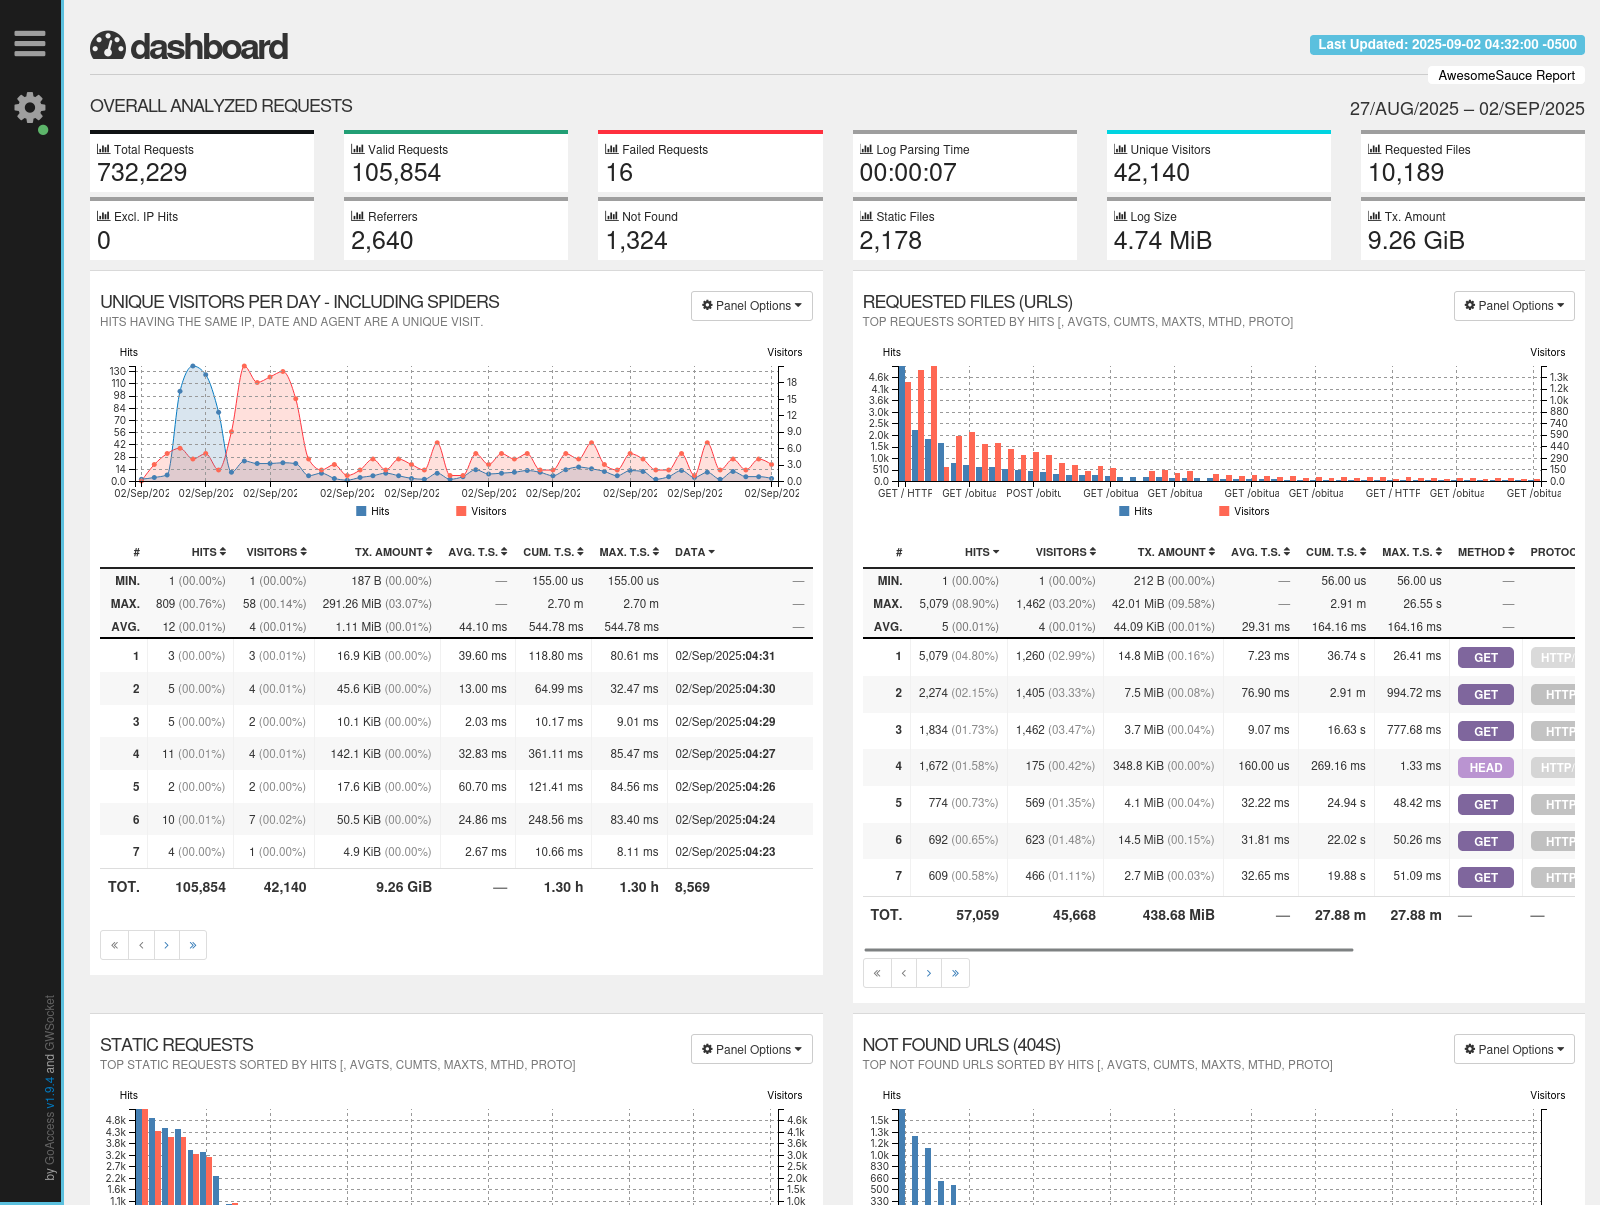Go to first page of Unique Visitors table
The width and height of the screenshot is (1600, 1205).
coord(114,945)
